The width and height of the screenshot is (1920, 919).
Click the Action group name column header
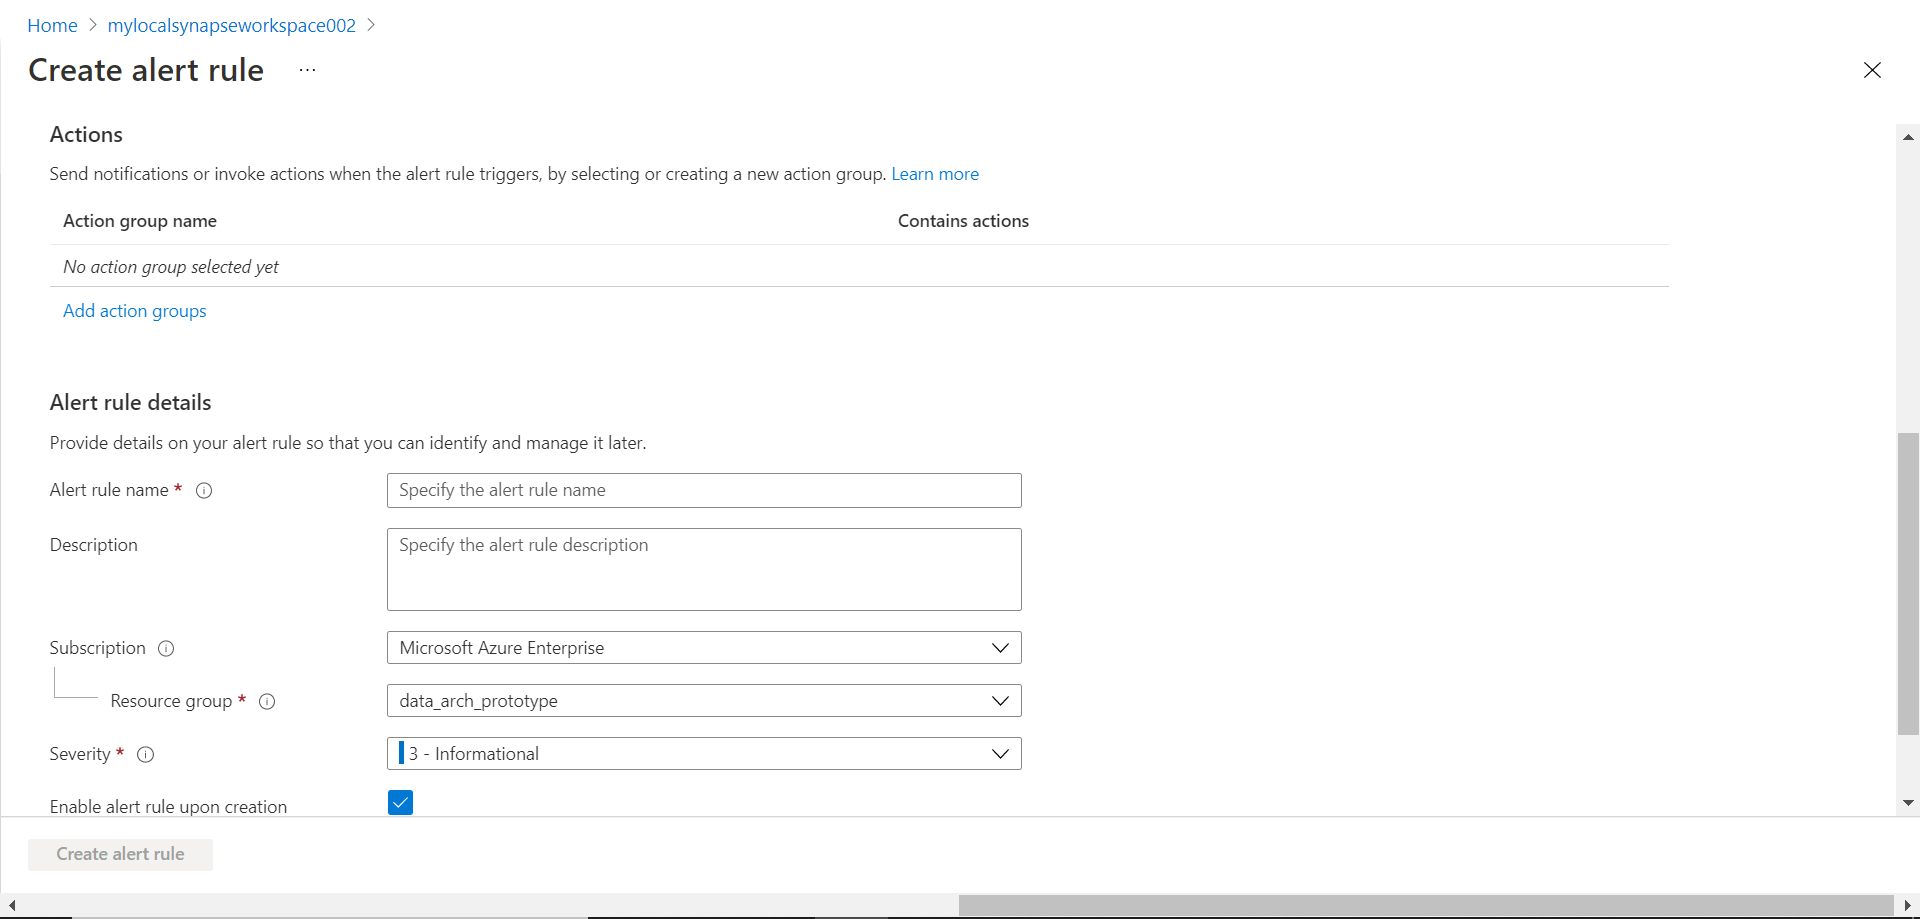click(140, 221)
